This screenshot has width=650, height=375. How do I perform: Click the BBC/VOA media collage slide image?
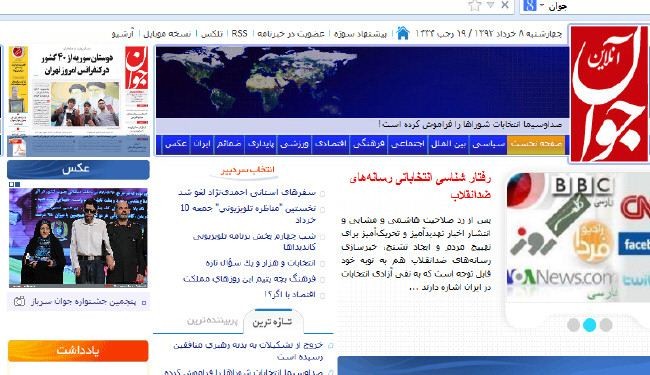click(x=577, y=236)
